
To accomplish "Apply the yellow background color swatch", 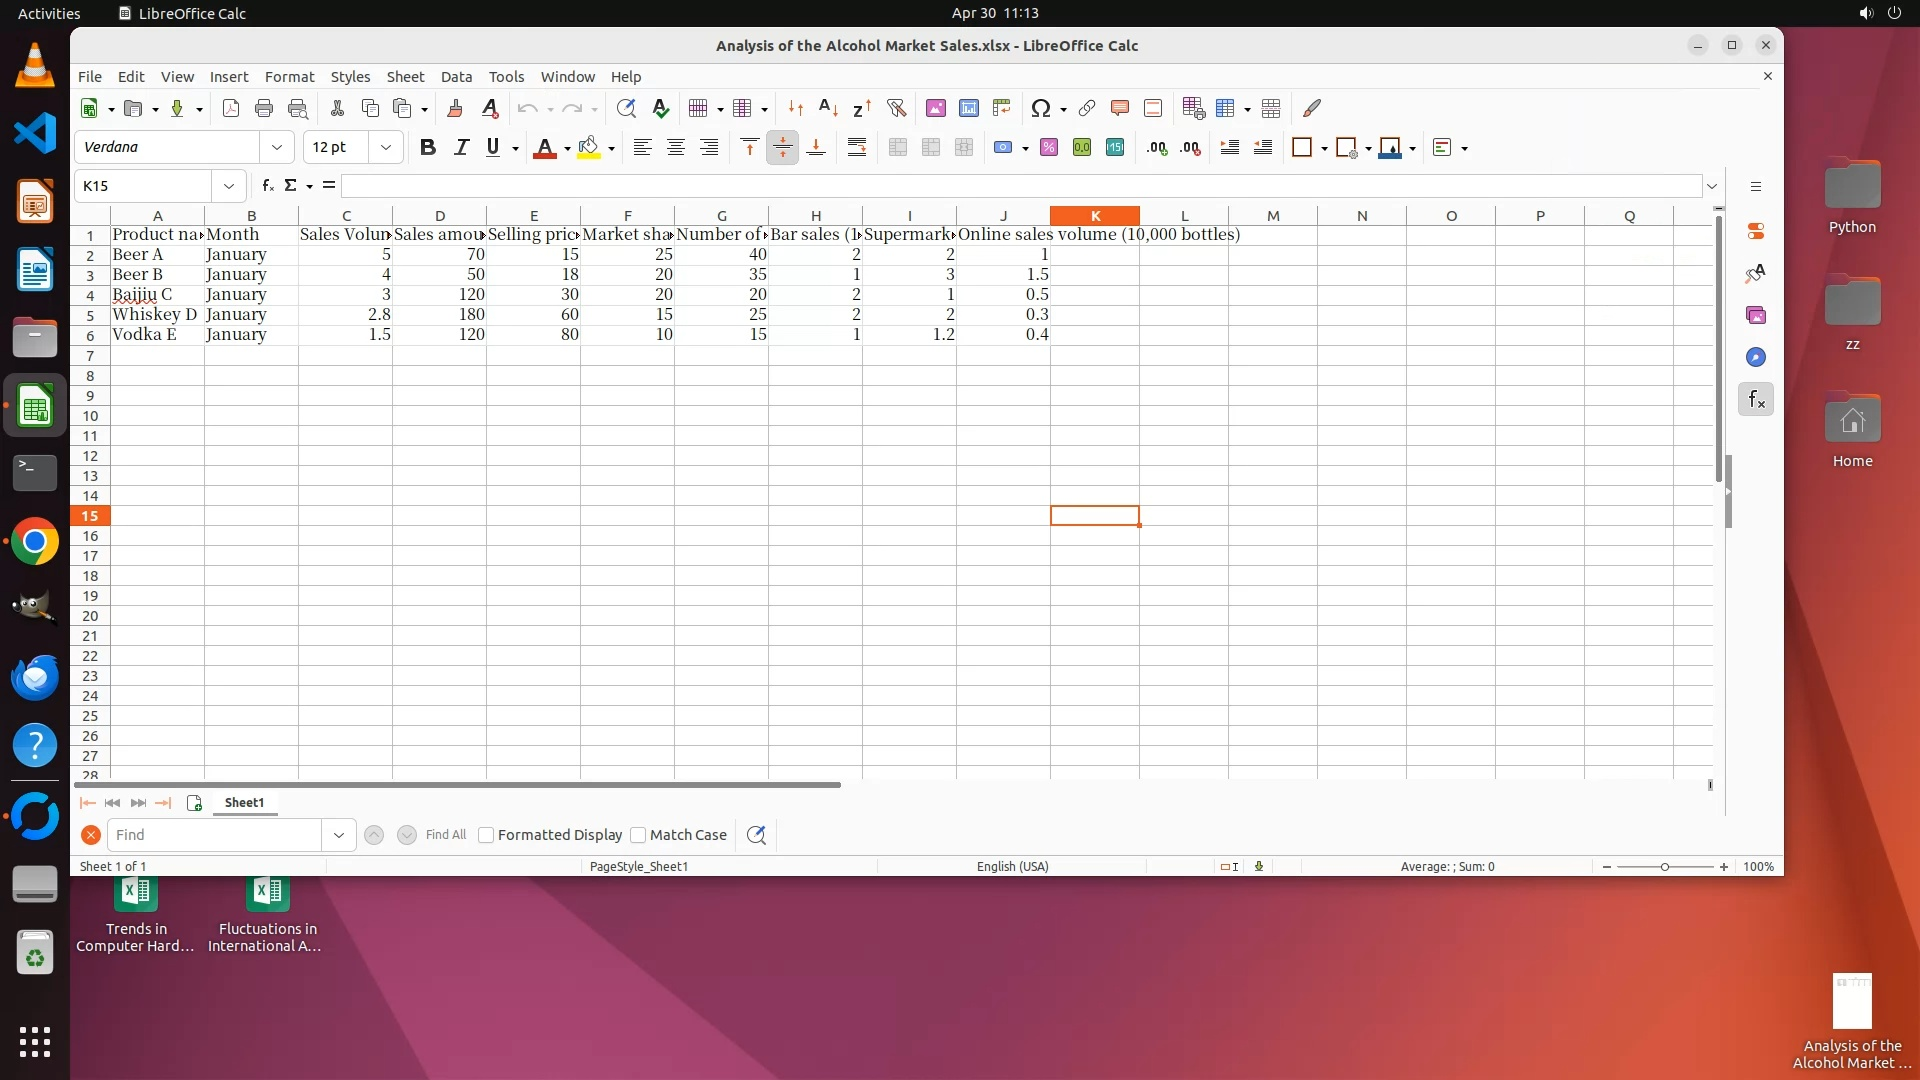I will [589, 148].
